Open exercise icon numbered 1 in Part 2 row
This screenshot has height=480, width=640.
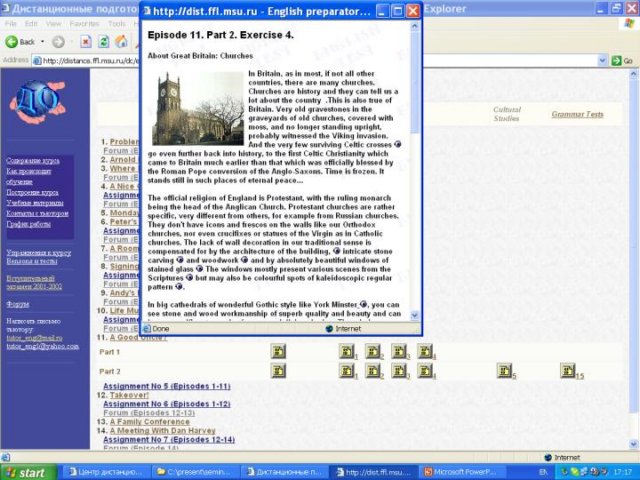coord(347,371)
